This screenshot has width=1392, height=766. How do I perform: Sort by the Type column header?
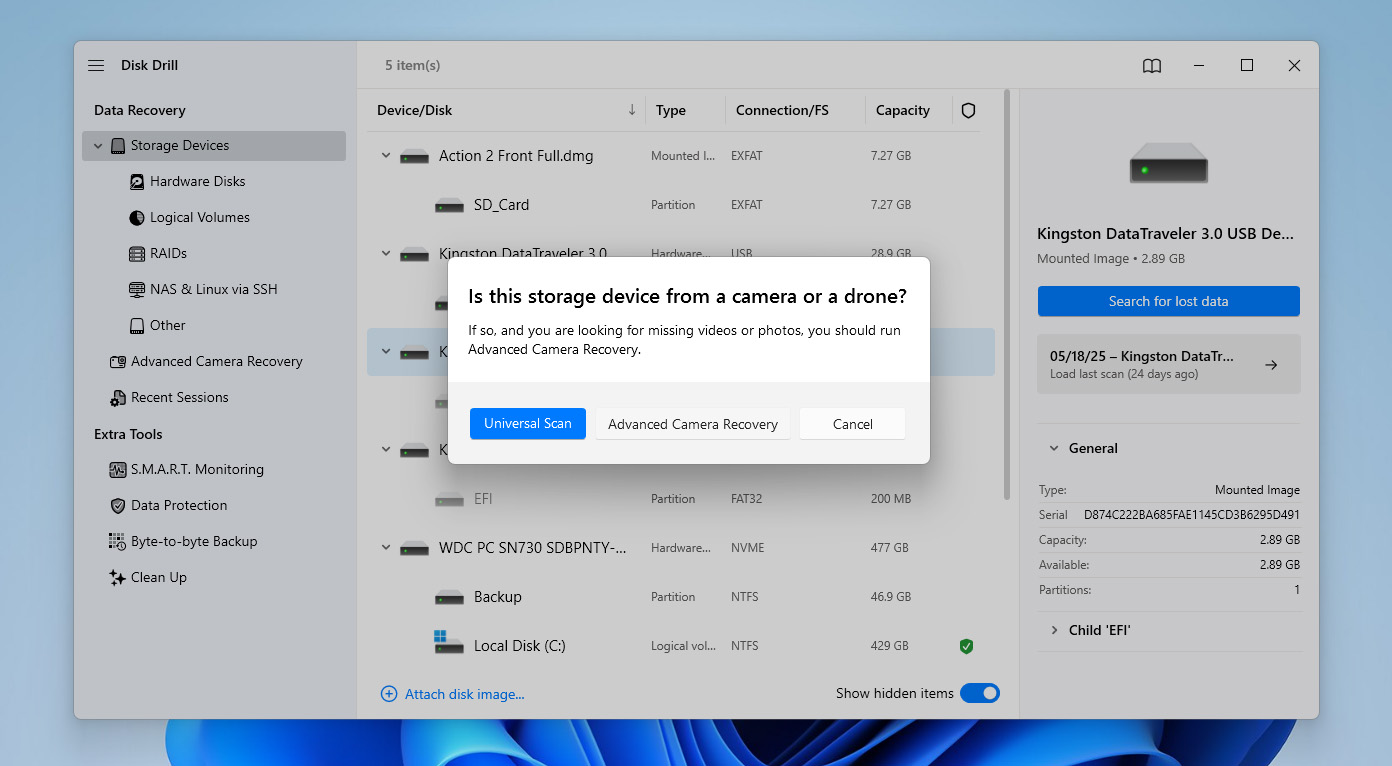[x=671, y=110]
